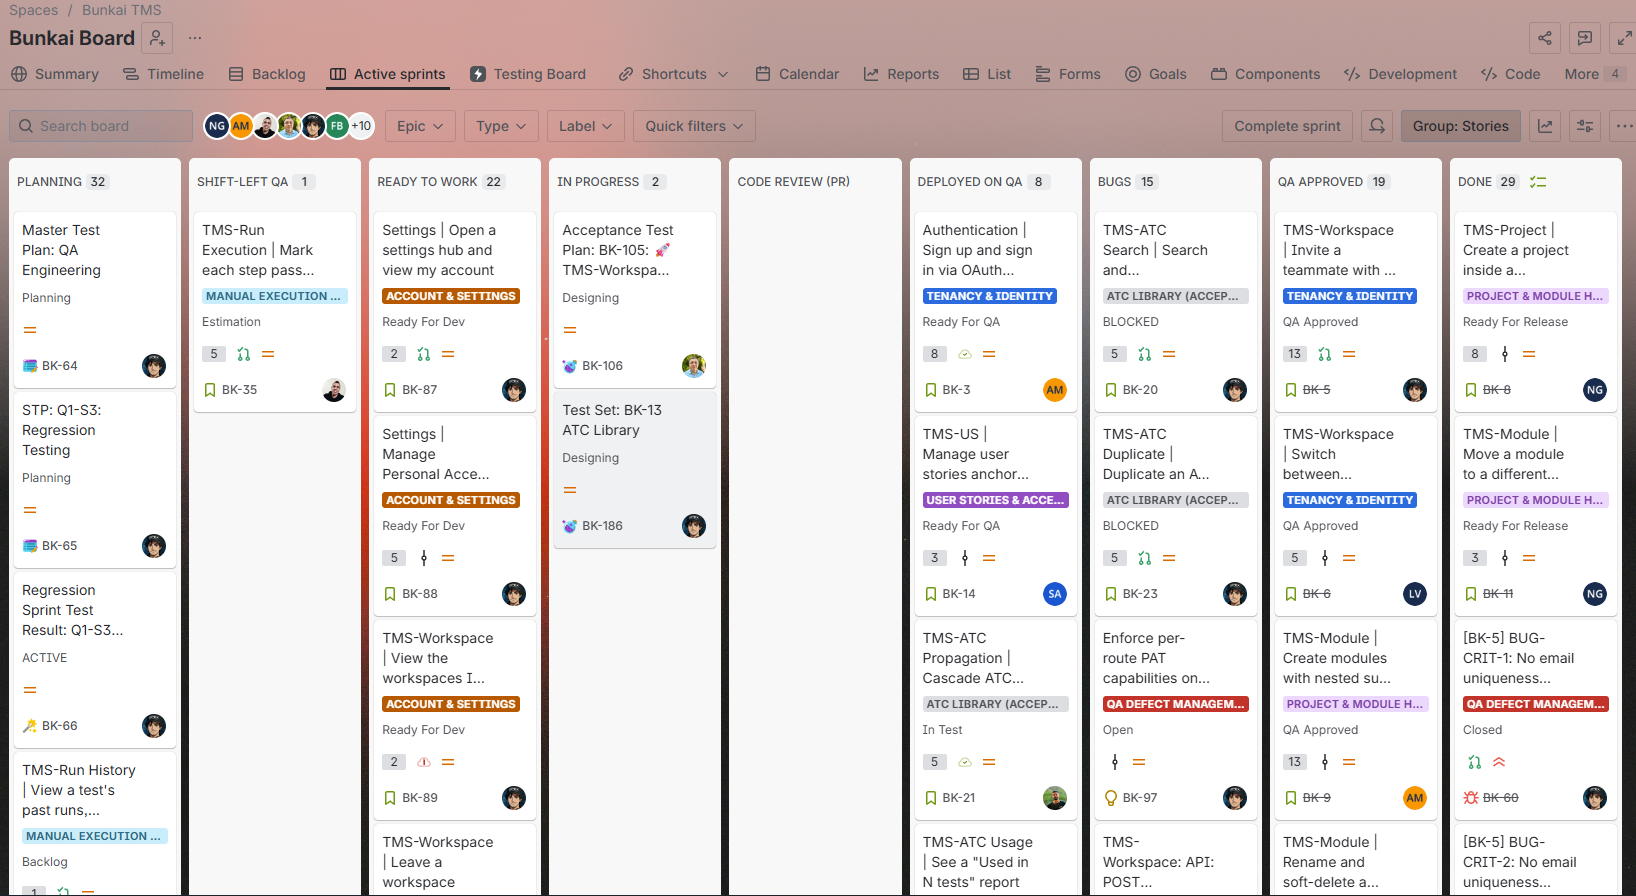Click the automation icon next to Complete sprint
Viewport: 1636px width, 896px height.
pos(1377,126)
